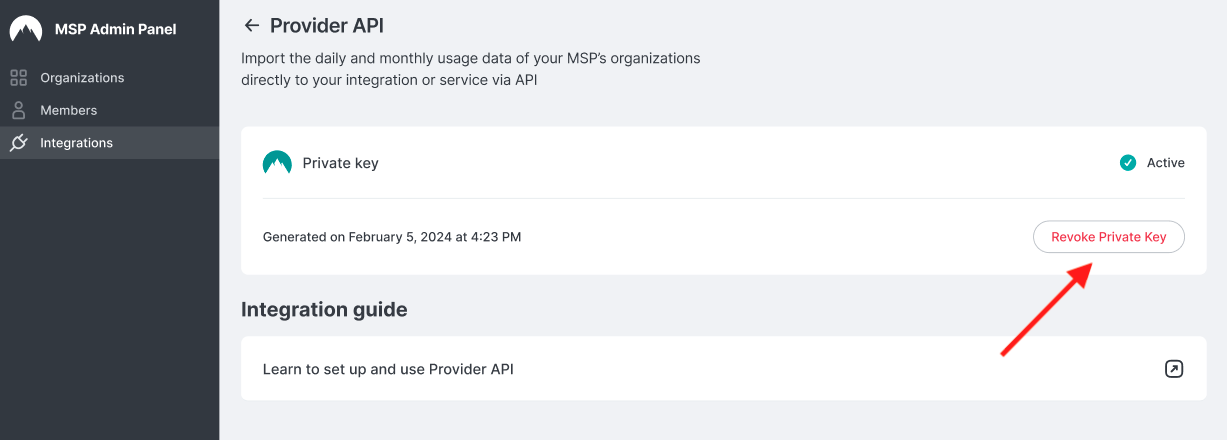The width and height of the screenshot is (1227, 440).
Task: Click the Integration guide heading
Action: coord(324,310)
